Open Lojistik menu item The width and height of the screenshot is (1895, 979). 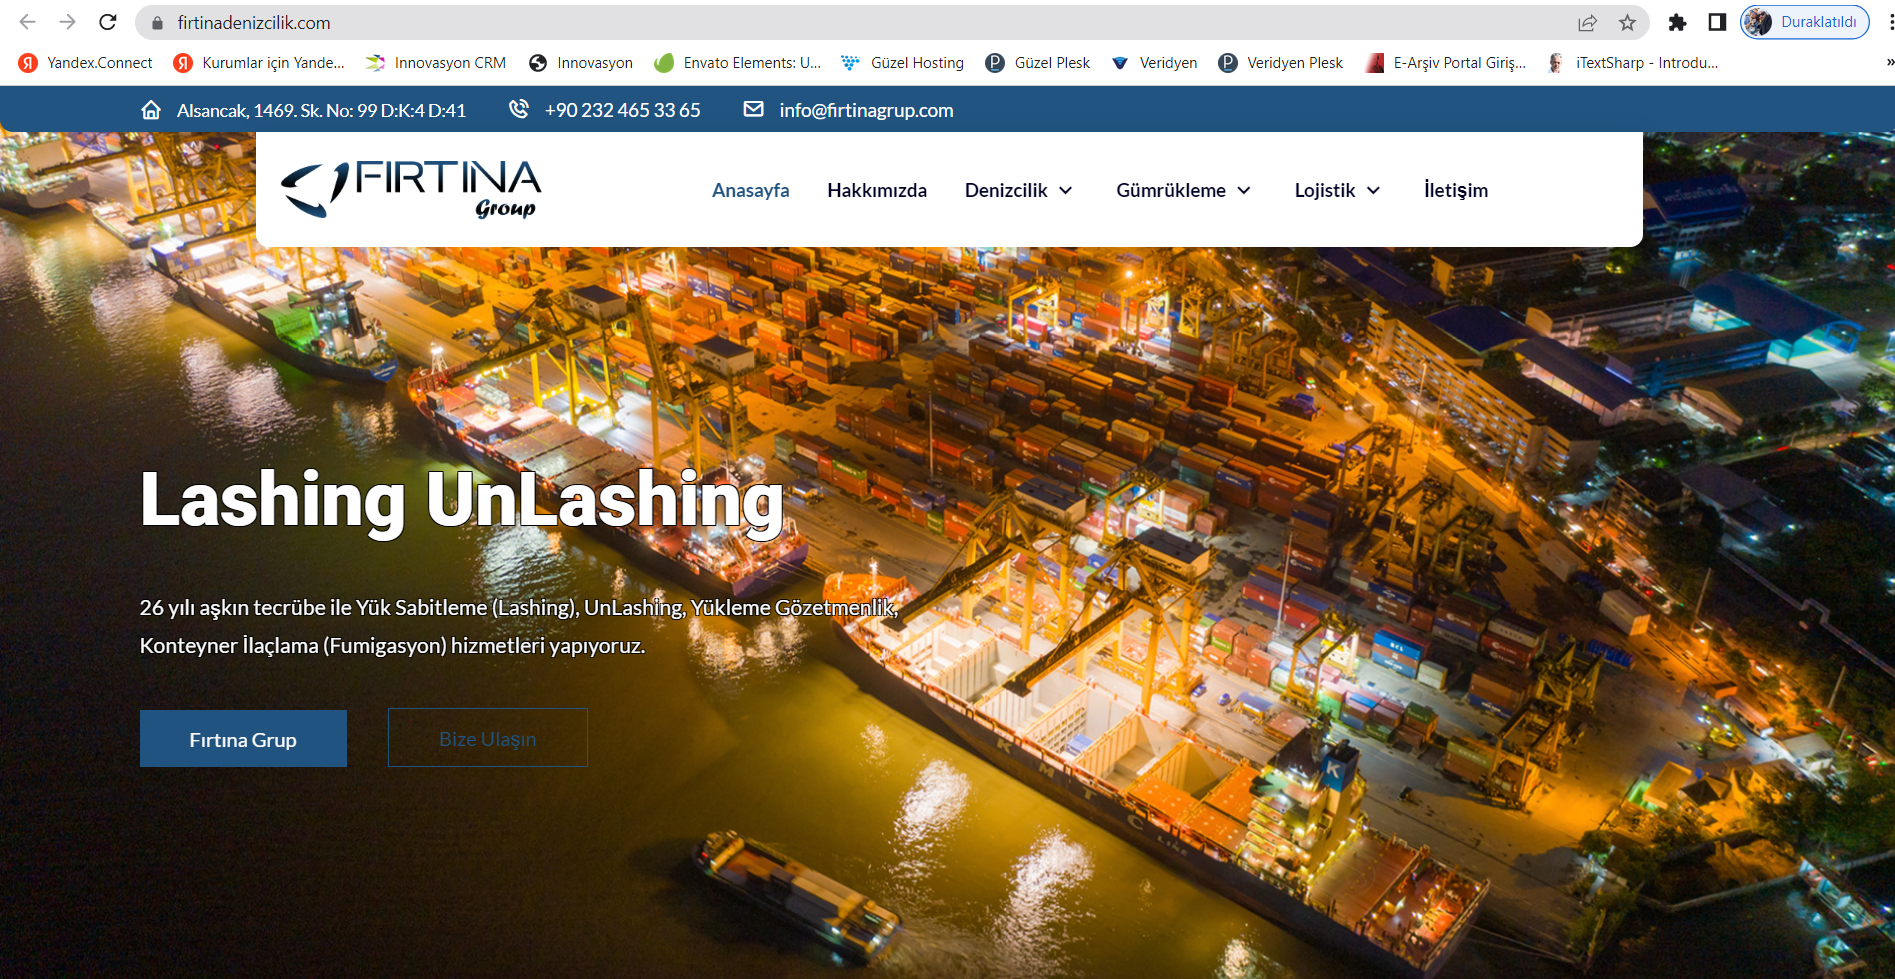pyautogui.click(x=1325, y=190)
